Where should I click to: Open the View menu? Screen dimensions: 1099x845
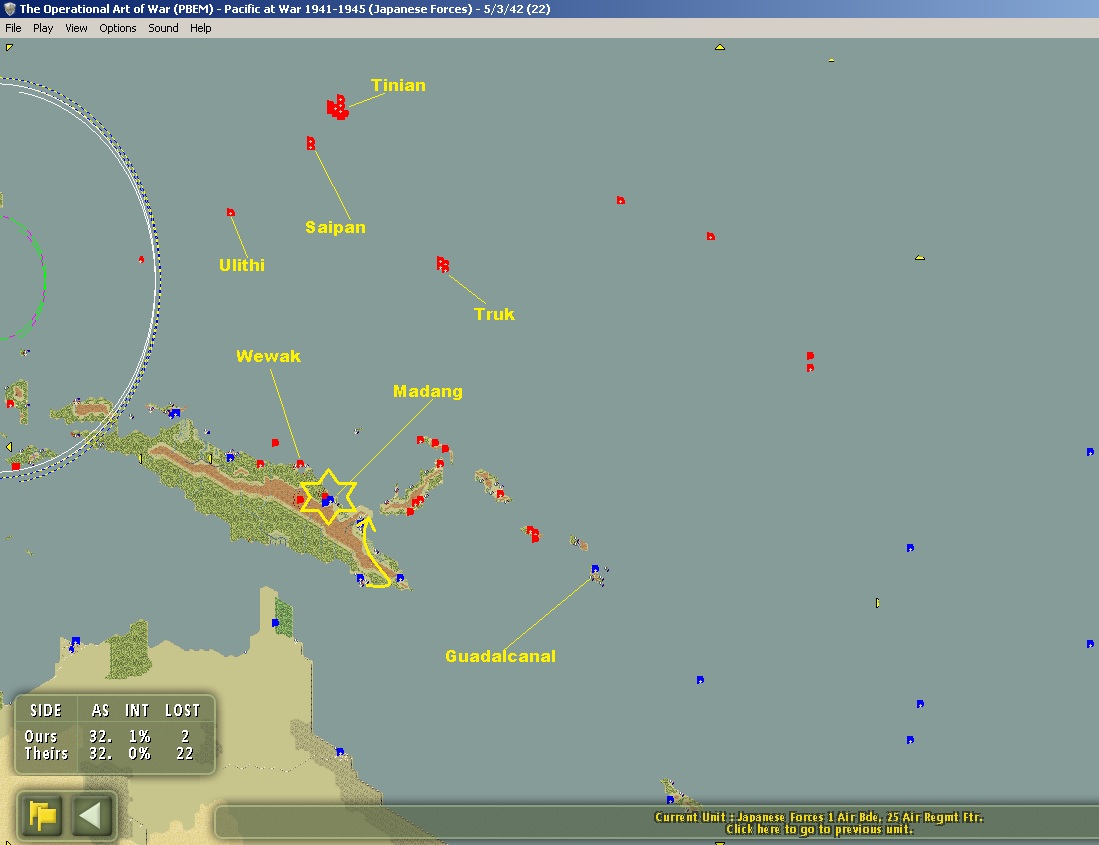click(x=76, y=28)
